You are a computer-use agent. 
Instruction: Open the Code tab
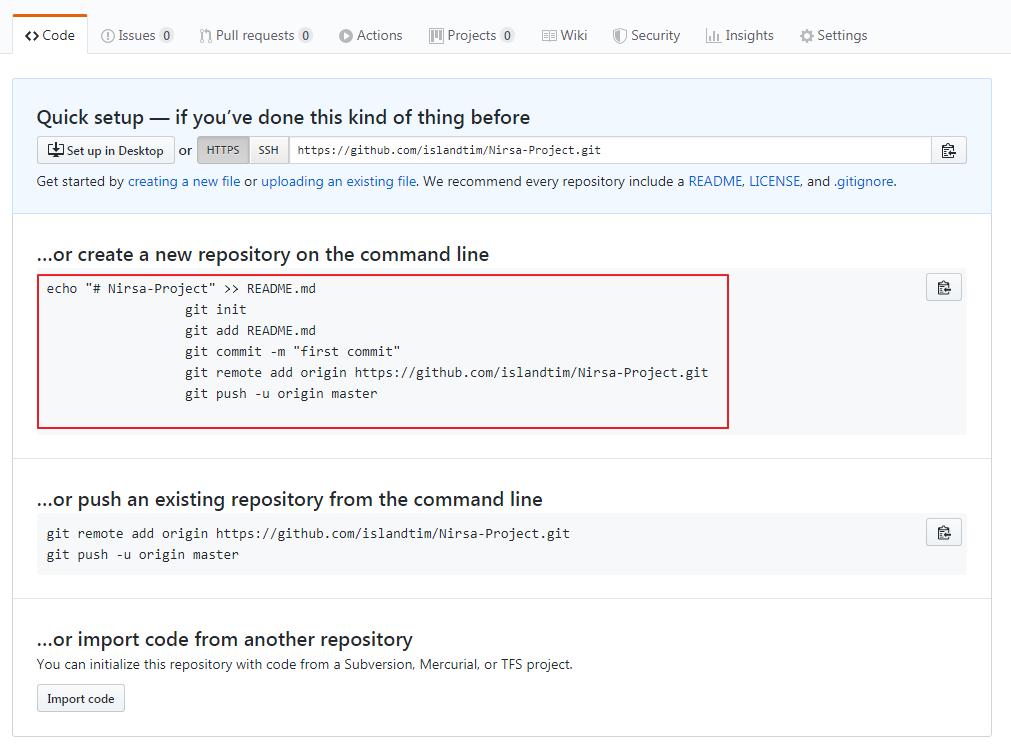coord(50,35)
